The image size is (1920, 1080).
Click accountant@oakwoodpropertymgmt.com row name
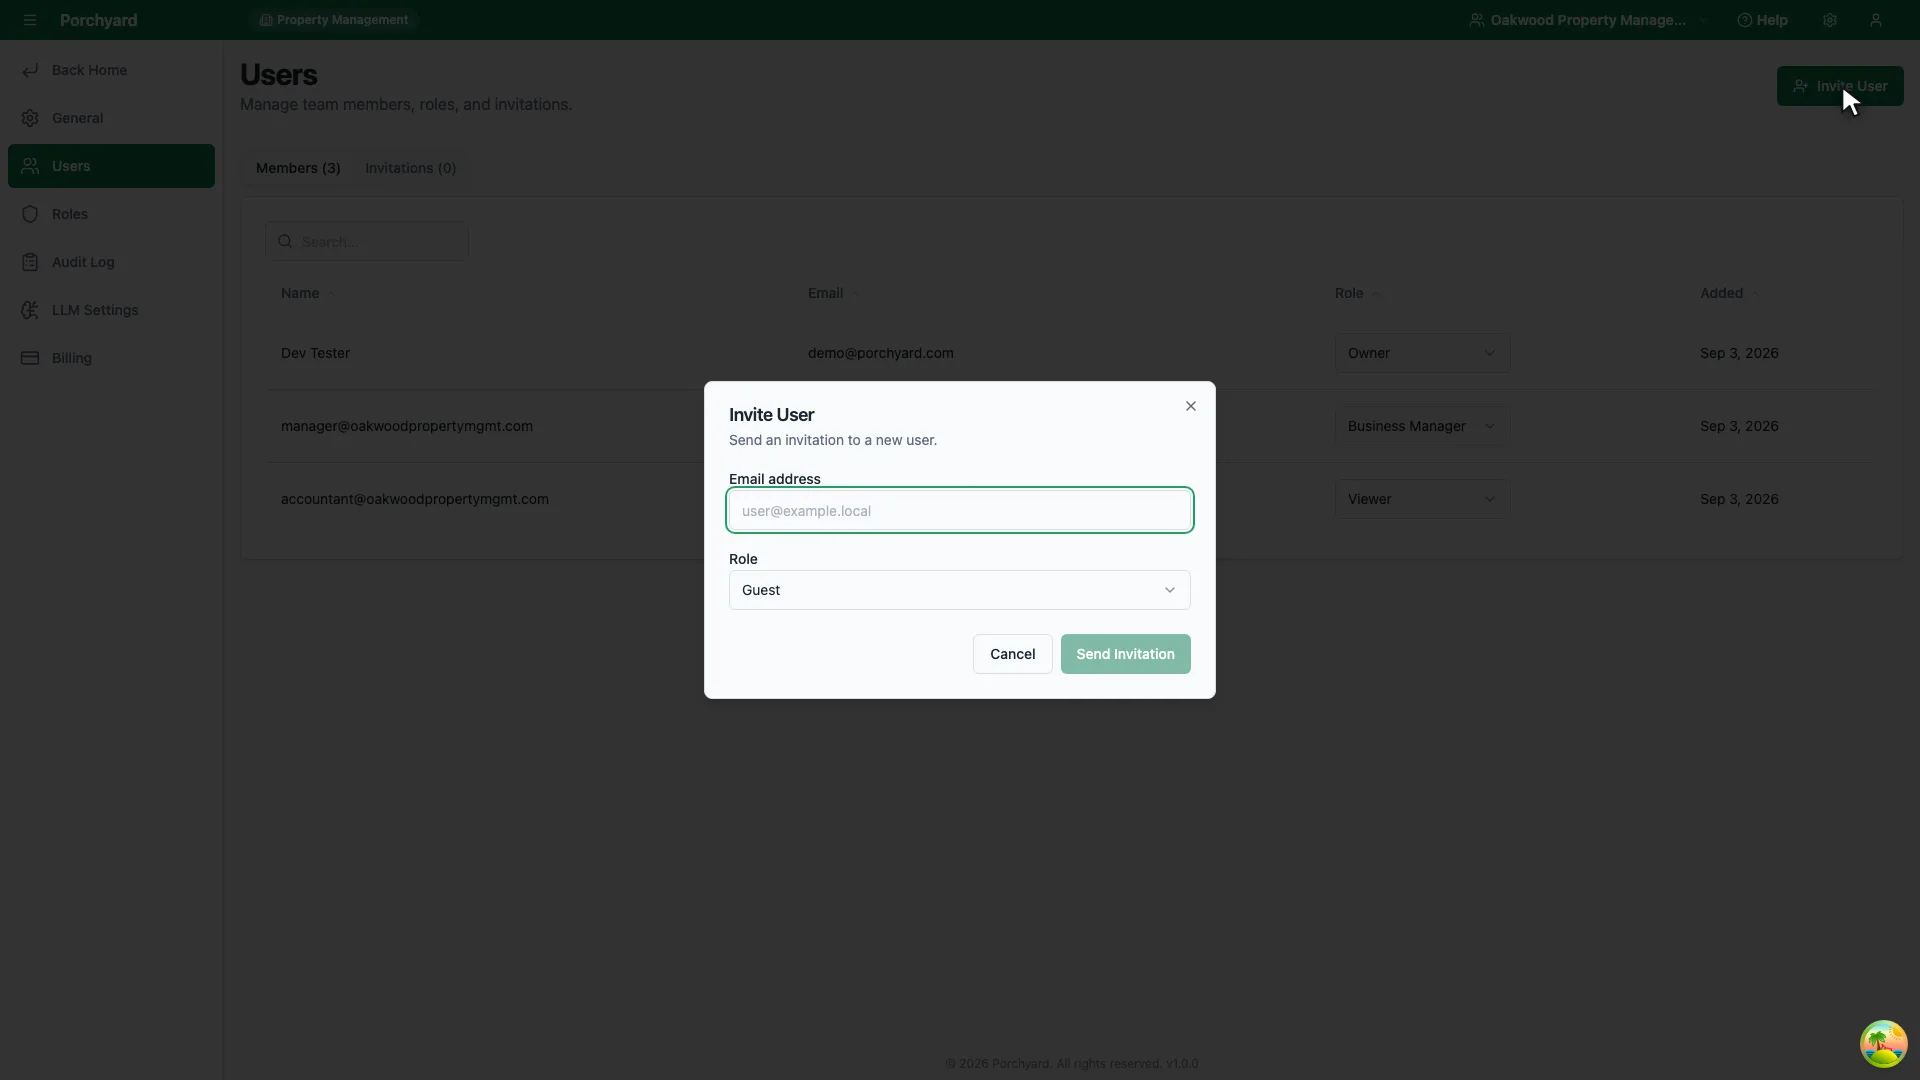(414, 499)
